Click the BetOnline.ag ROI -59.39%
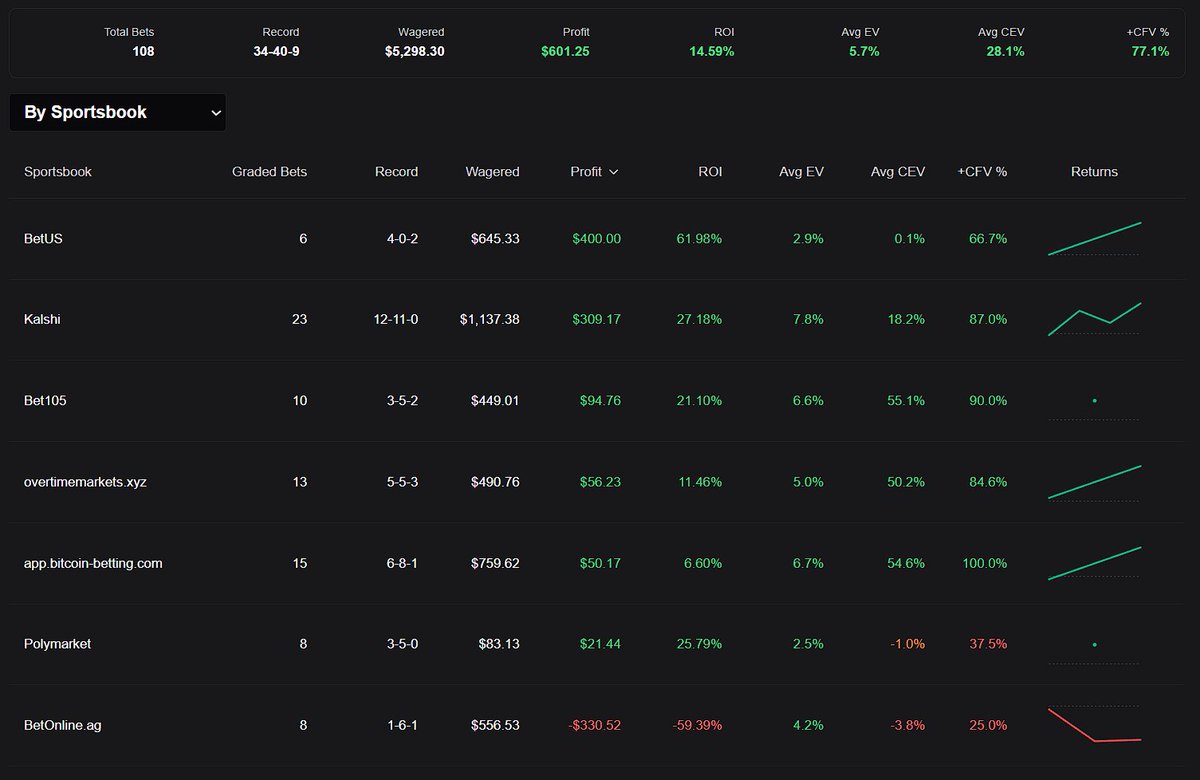This screenshot has height=780, width=1200. point(697,725)
